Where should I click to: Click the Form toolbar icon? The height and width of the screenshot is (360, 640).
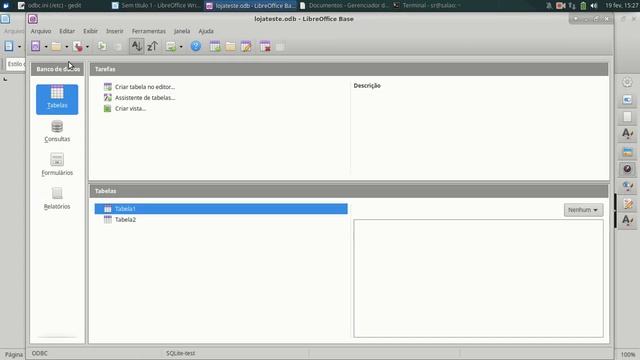pyautogui.click(x=171, y=47)
